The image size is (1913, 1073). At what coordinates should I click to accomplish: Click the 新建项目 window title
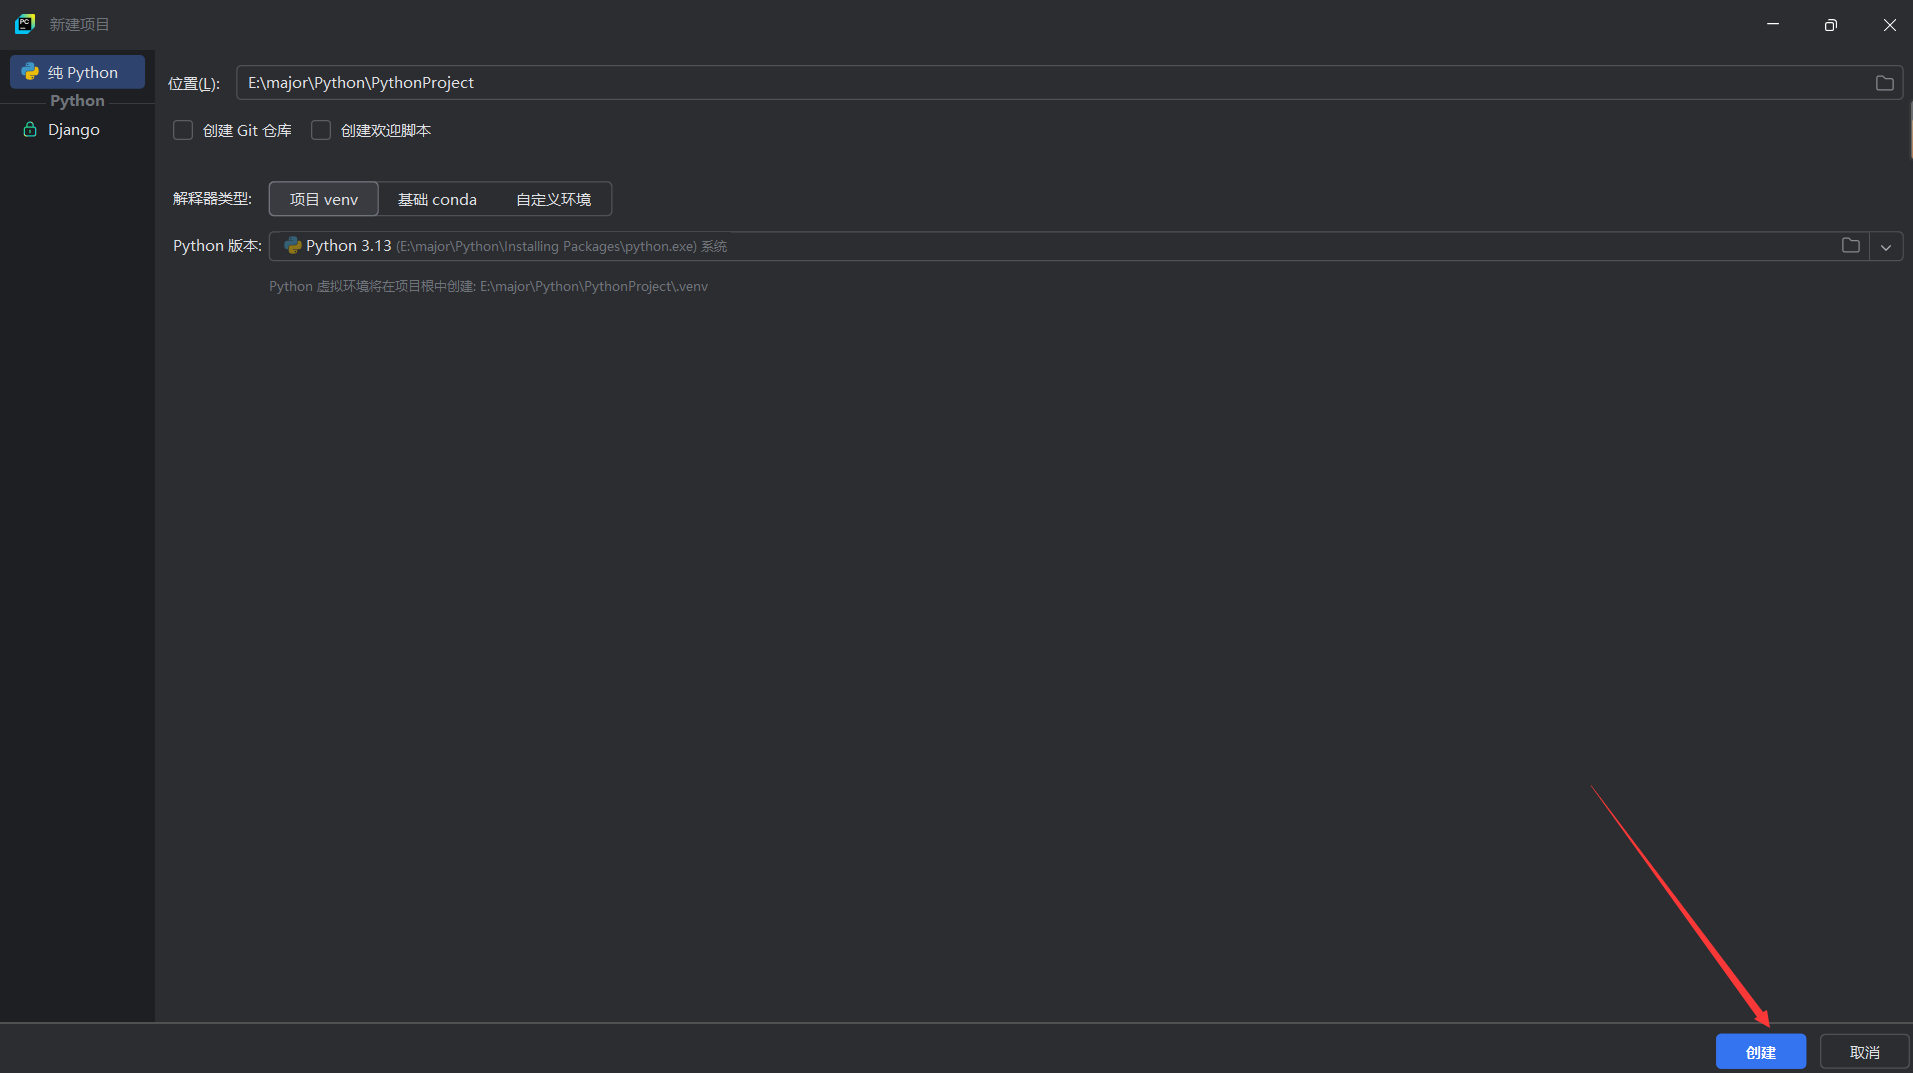pyautogui.click(x=79, y=24)
